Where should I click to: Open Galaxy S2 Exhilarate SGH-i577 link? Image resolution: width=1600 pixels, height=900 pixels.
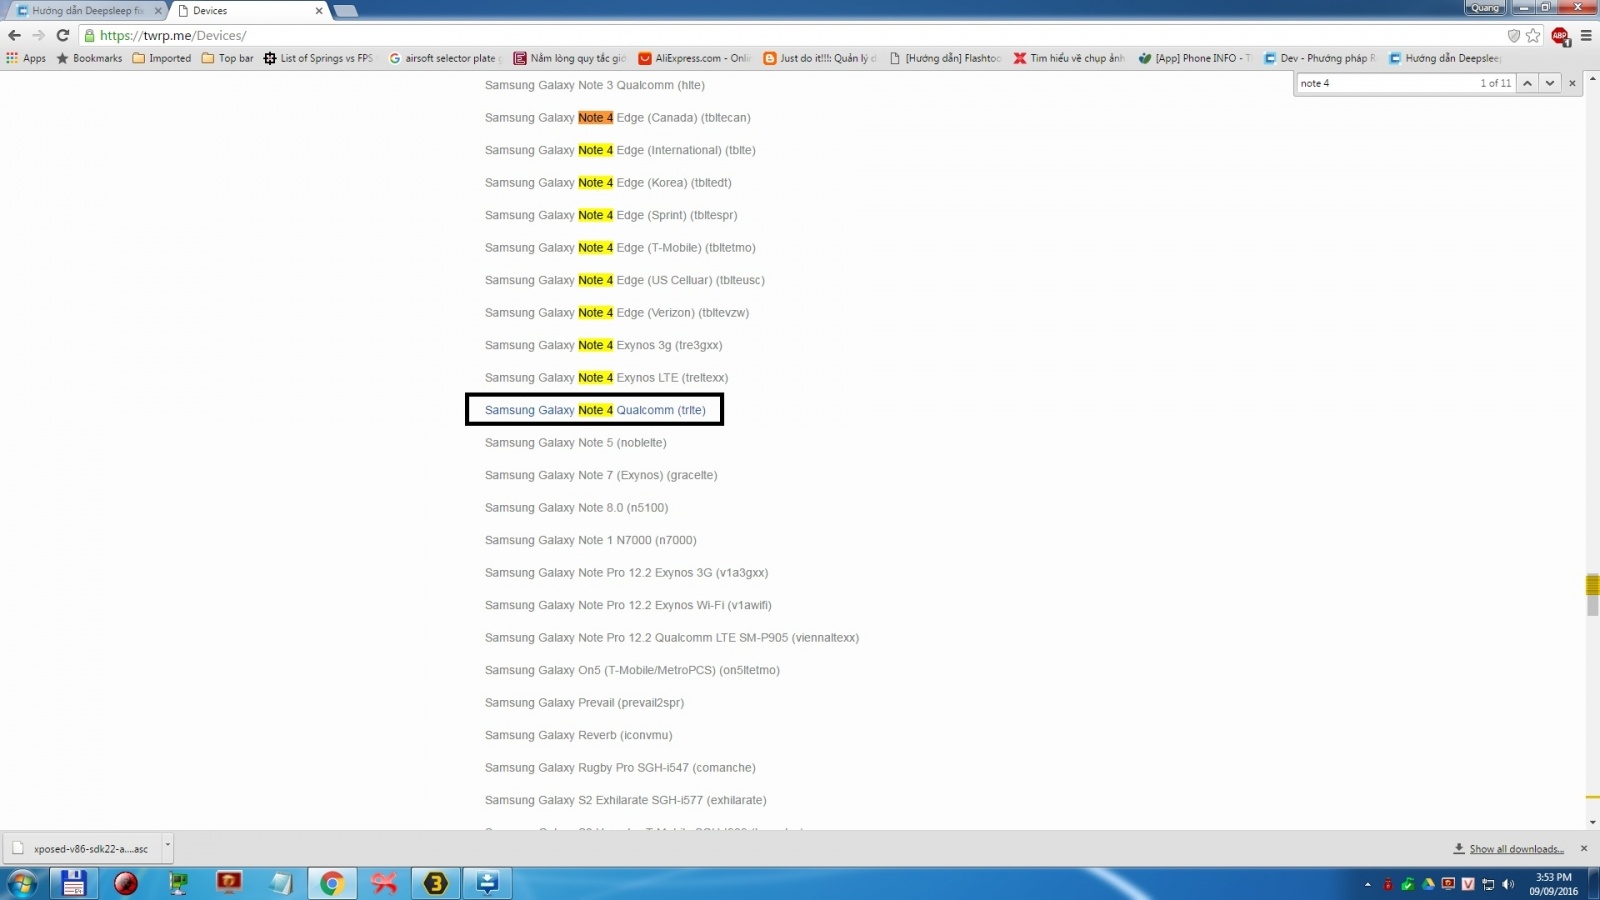[625, 800]
